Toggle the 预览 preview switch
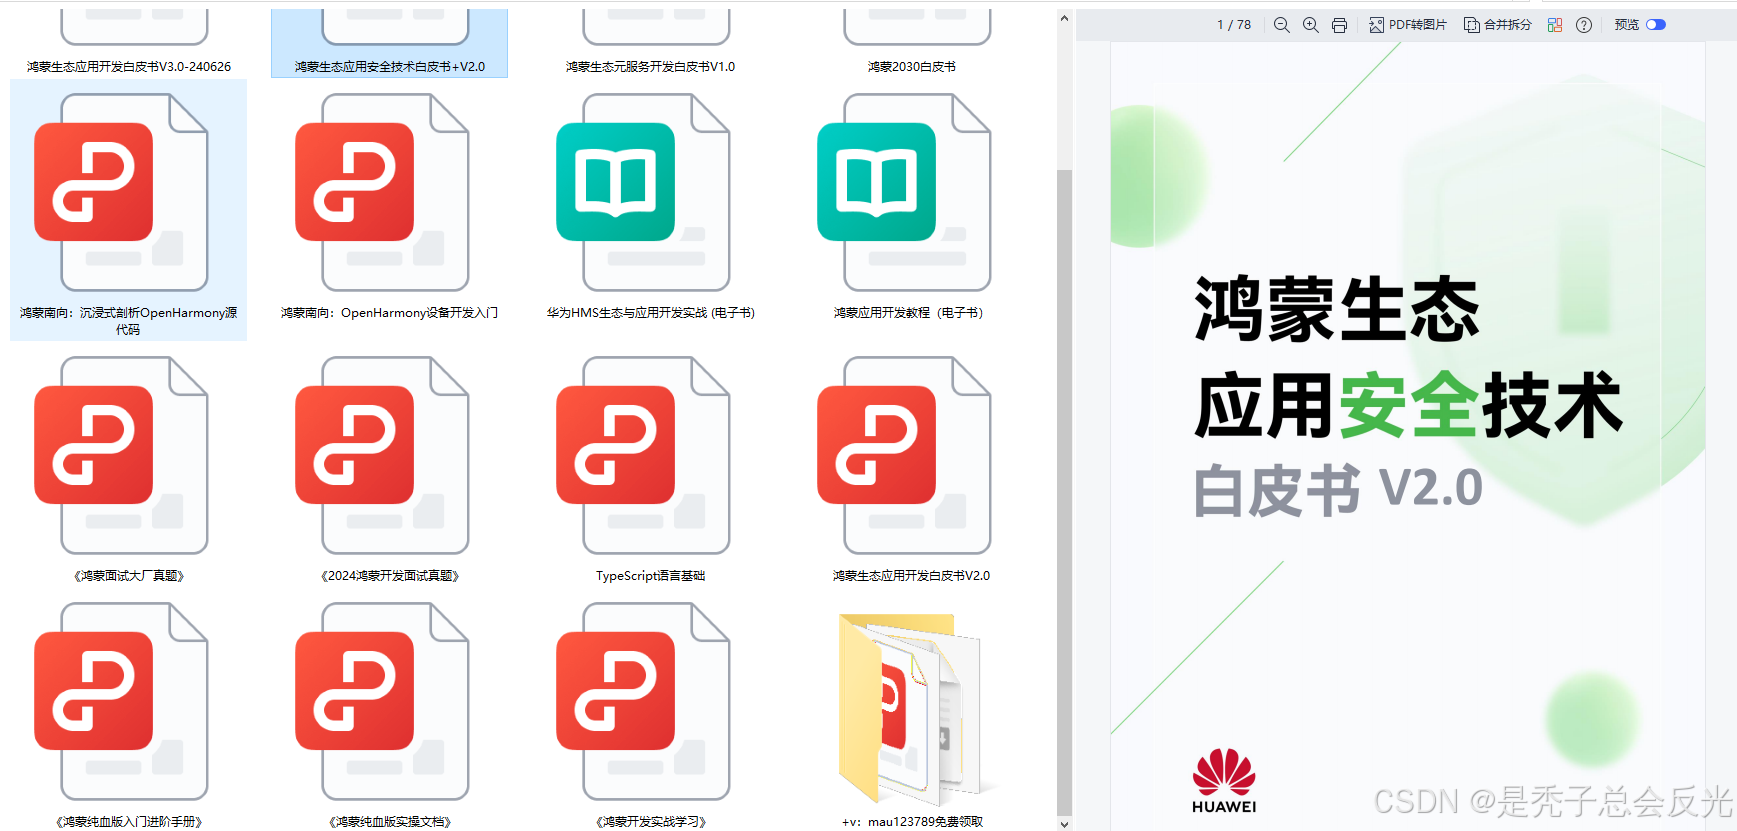The image size is (1737, 831). pyautogui.click(x=1656, y=25)
